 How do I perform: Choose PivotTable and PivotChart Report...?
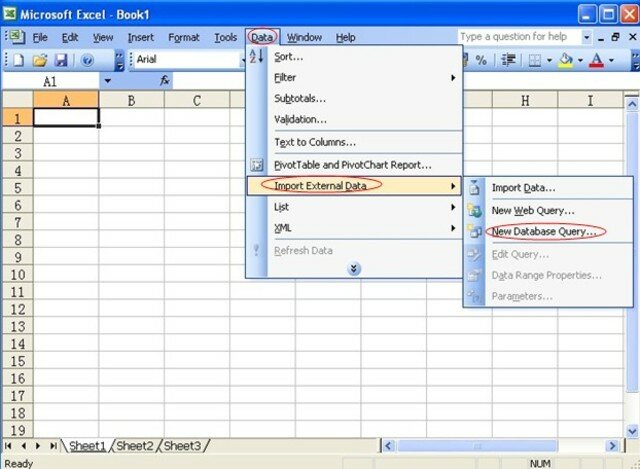(354, 165)
